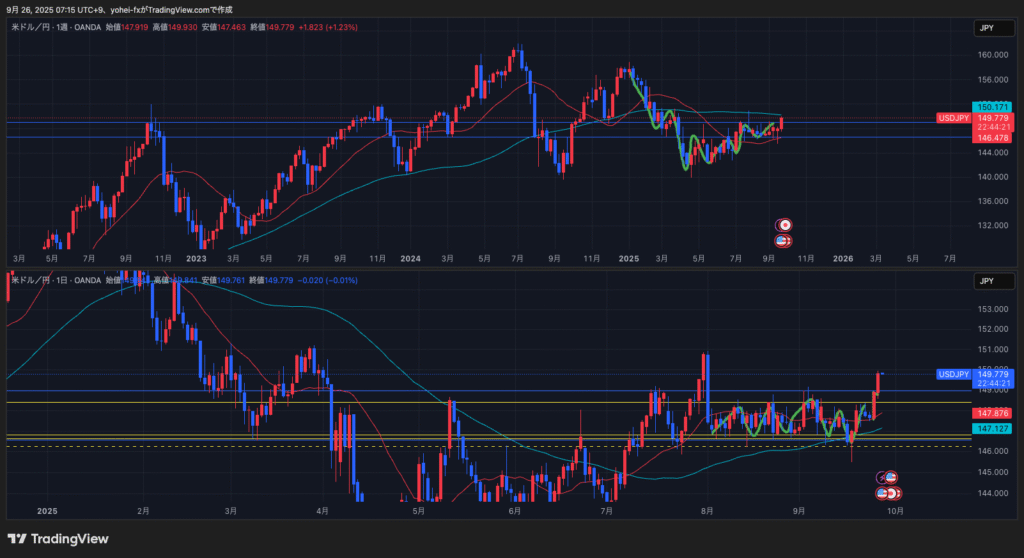Click the lightning and US flag icon on daily chart

tap(888, 477)
